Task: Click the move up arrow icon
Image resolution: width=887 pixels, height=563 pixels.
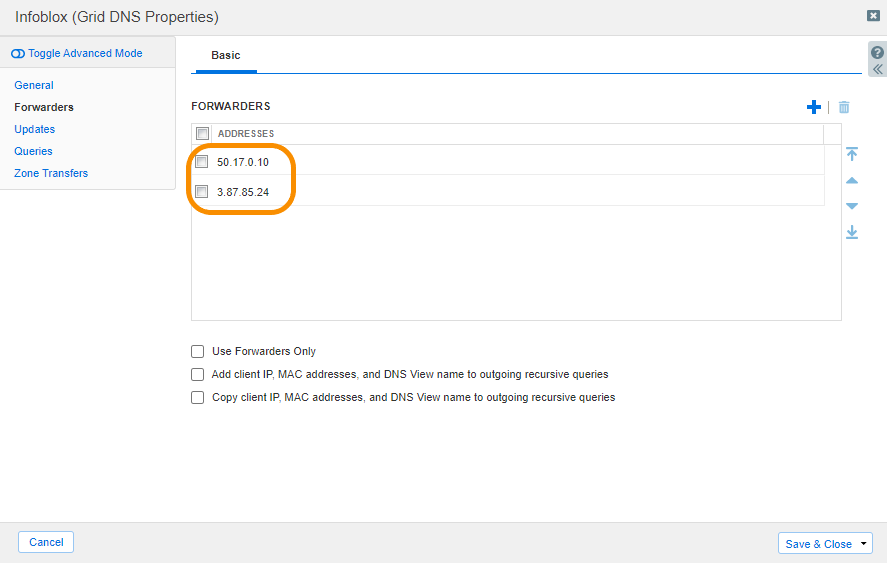Action: [x=852, y=181]
